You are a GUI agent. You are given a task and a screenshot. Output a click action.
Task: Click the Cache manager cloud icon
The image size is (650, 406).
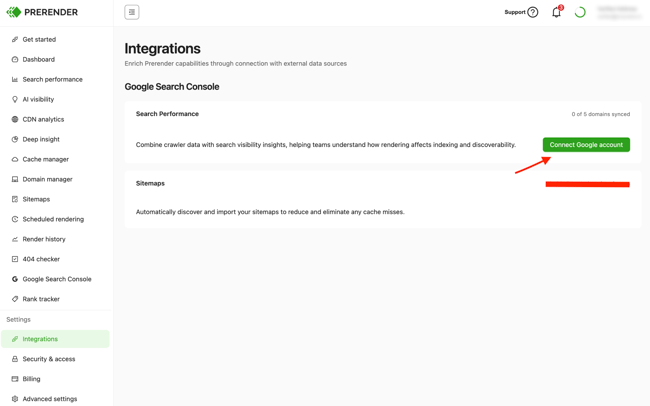coord(15,159)
